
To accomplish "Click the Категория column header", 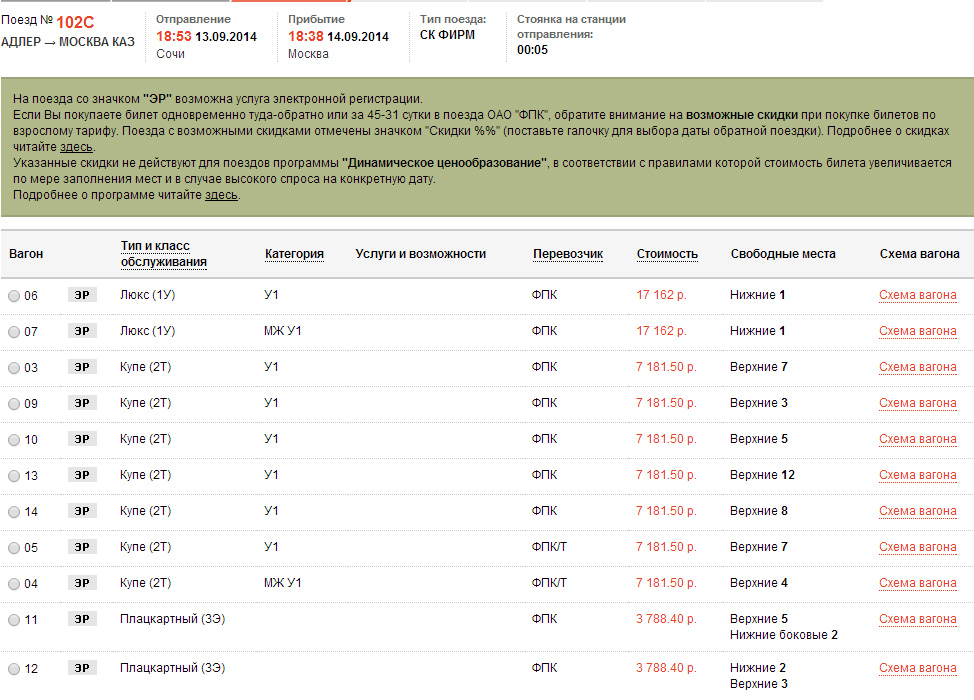I will [294, 254].
